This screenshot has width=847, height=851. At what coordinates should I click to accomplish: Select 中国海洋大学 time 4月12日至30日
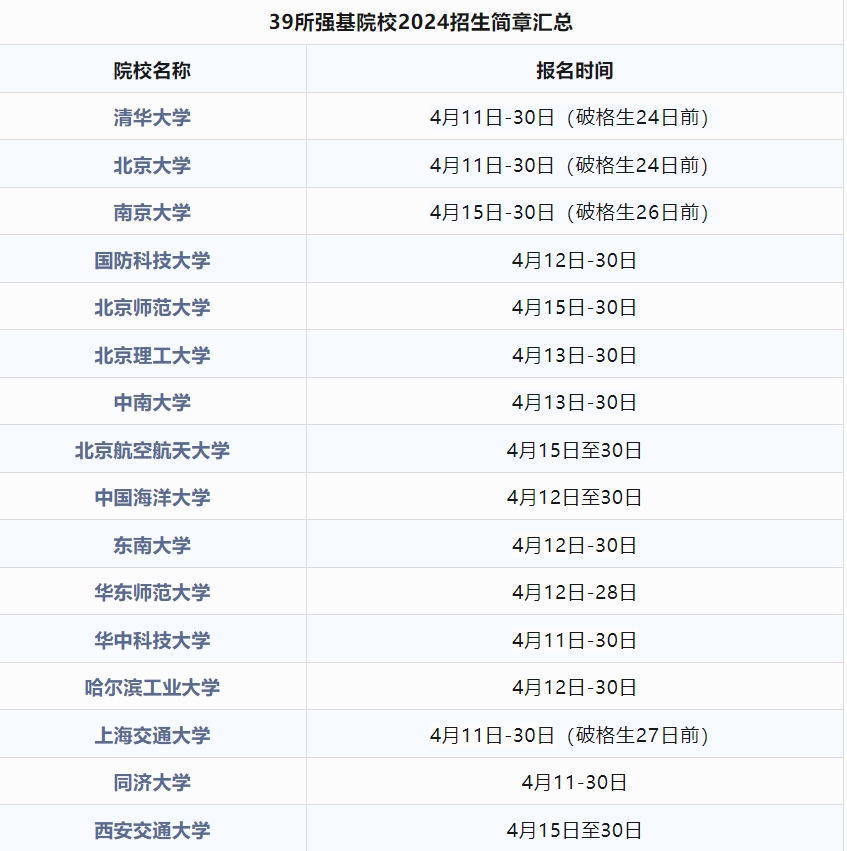coord(575,497)
